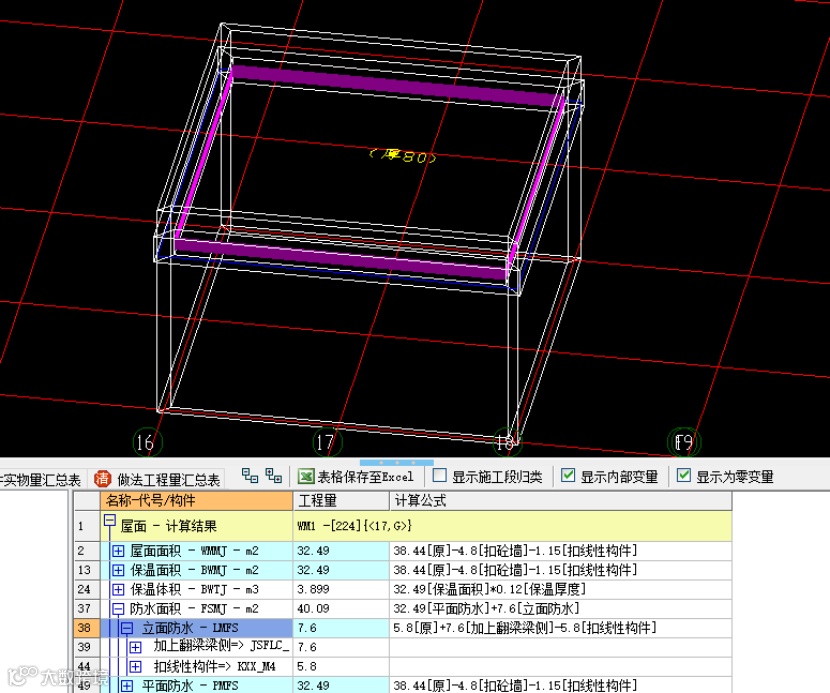Click the quantity cell 40.09
Image resolution: width=830 pixels, height=693 pixels.
coord(341,609)
